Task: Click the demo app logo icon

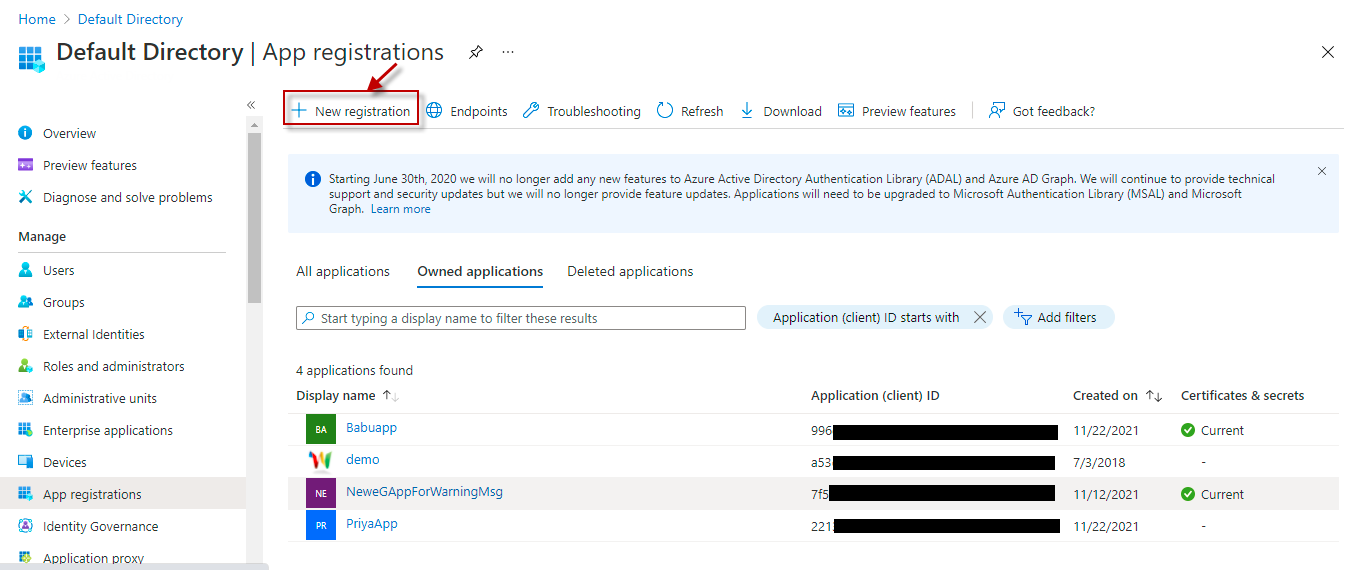Action: pyautogui.click(x=321, y=461)
